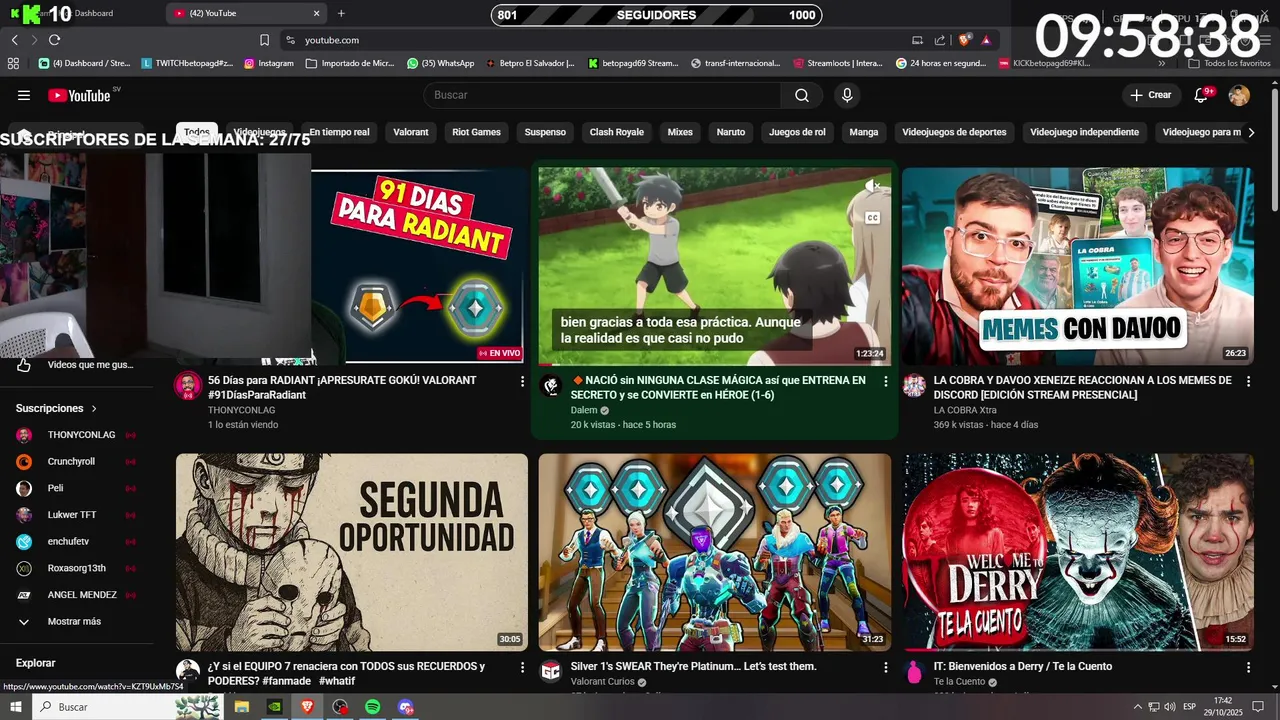Open Spotify from taskbar
The image size is (1280, 720).
[x=372, y=707]
